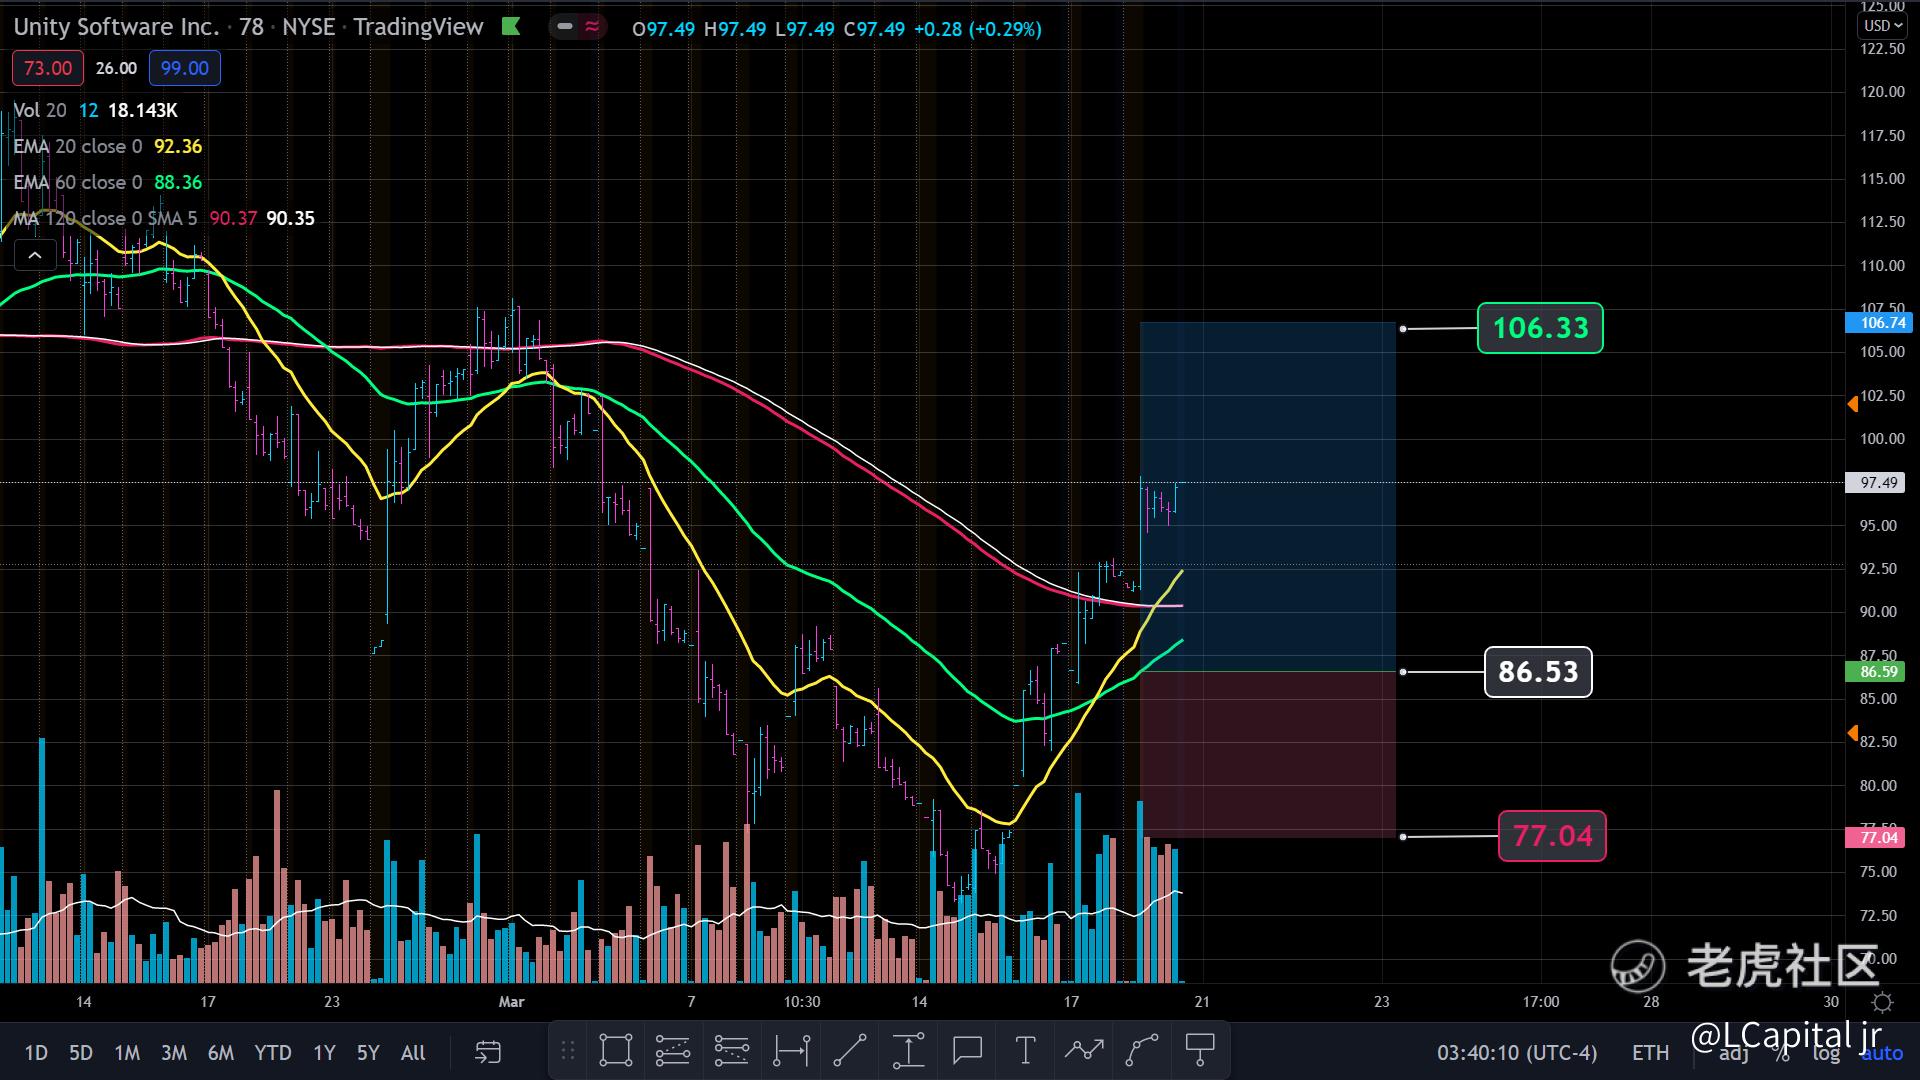
Task: Toggle adj dividend adjustment option
Action: tap(1734, 1053)
